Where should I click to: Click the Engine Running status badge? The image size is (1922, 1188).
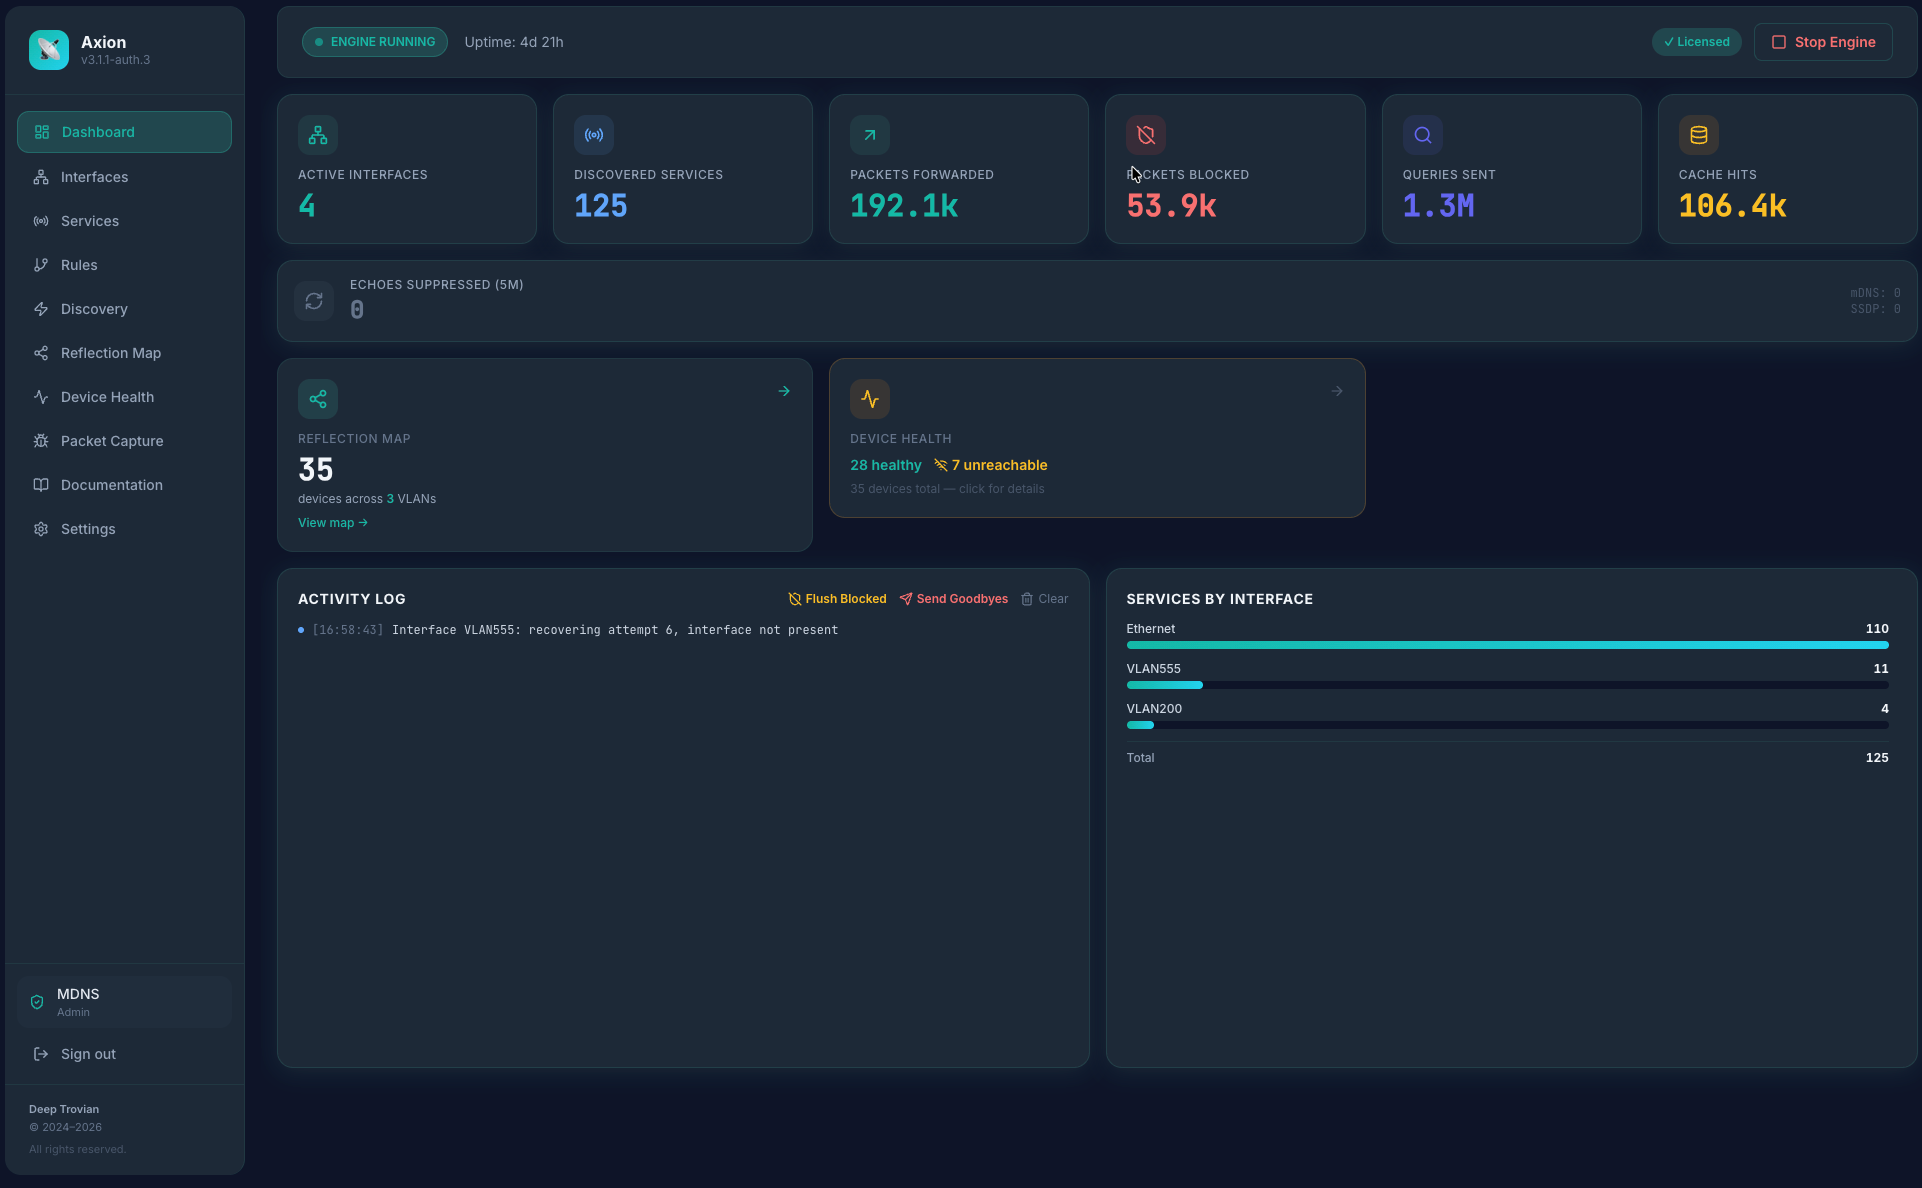click(375, 42)
